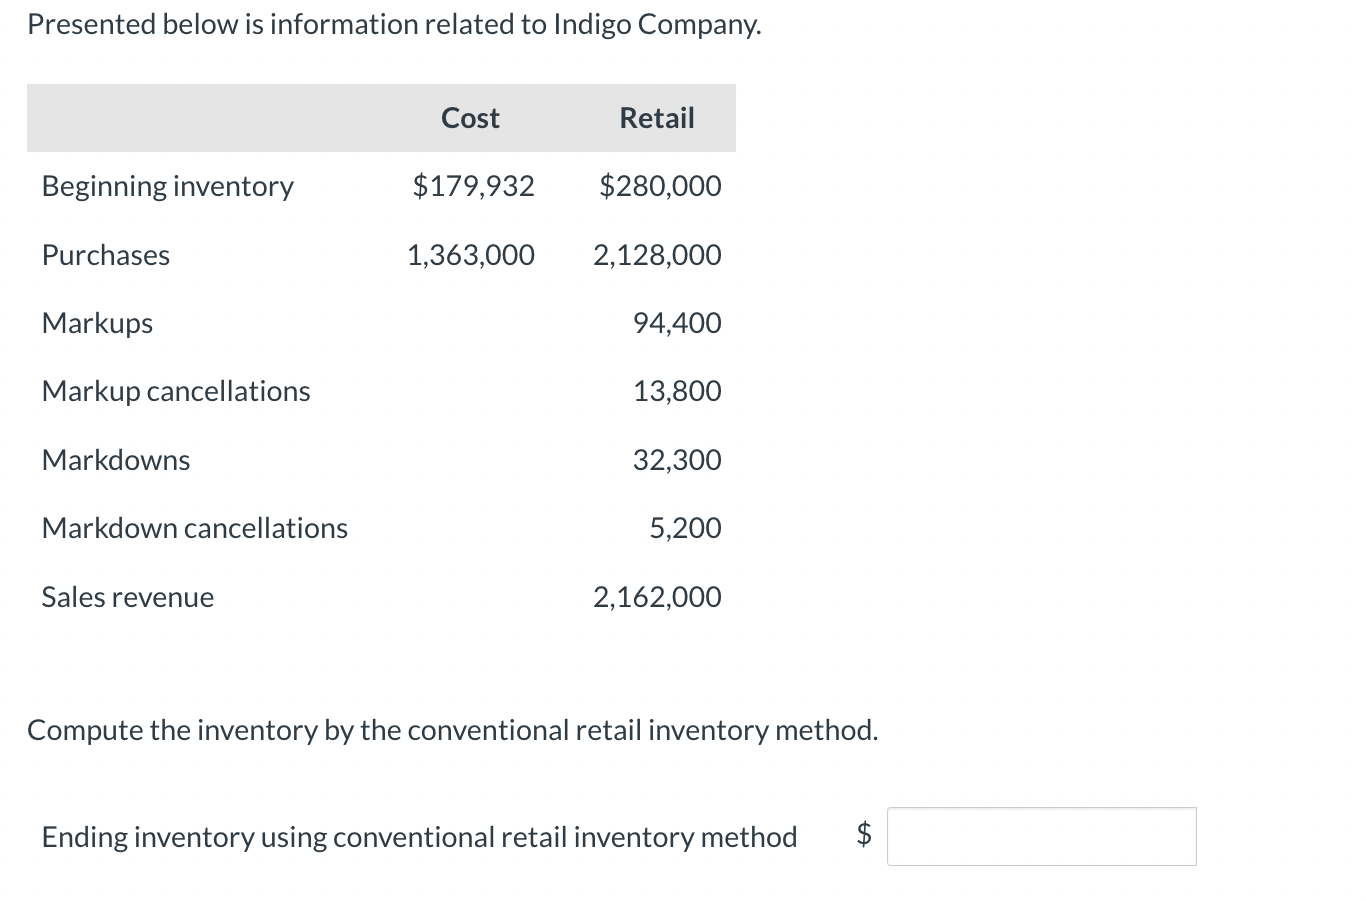1366x901 pixels.
Task: Click the $179,932 cost value
Action: (473, 186)
